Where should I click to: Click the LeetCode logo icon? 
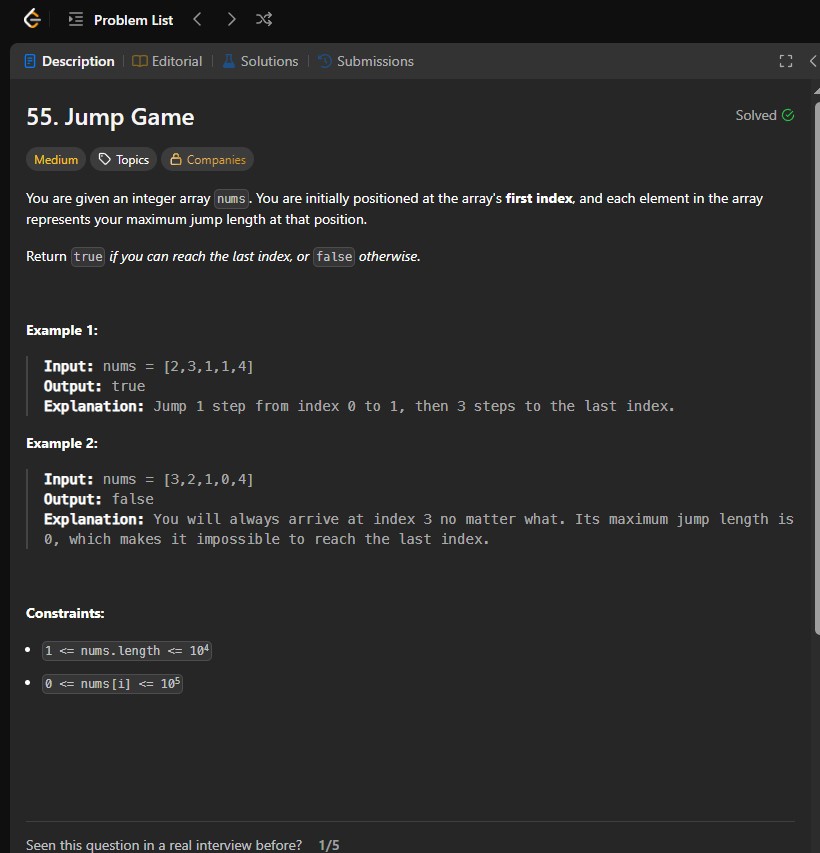click(32, 20)
